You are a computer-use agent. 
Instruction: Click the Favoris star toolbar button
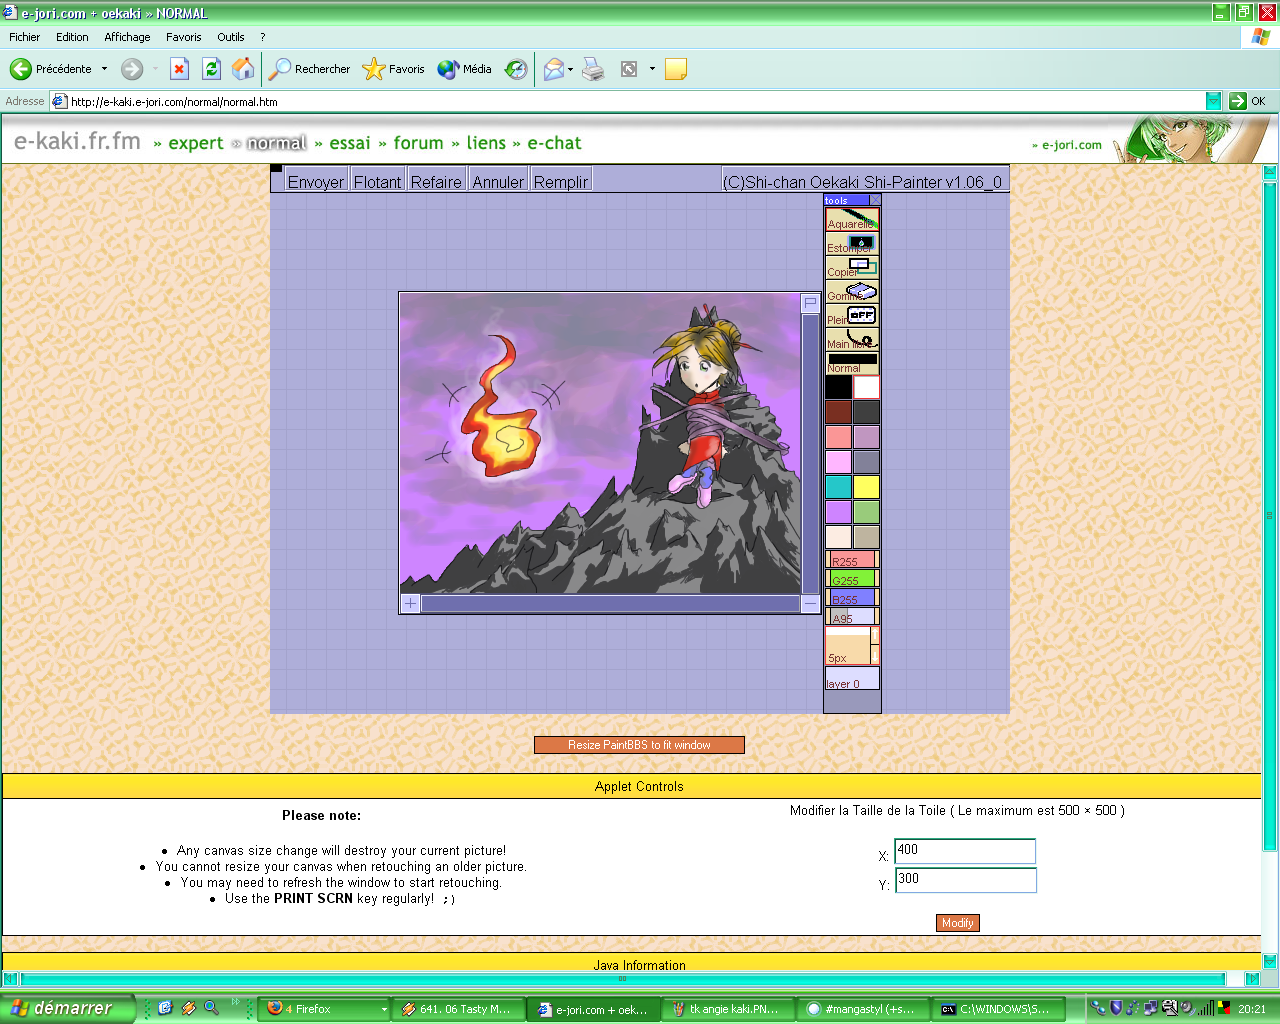(x=393, y=69)
